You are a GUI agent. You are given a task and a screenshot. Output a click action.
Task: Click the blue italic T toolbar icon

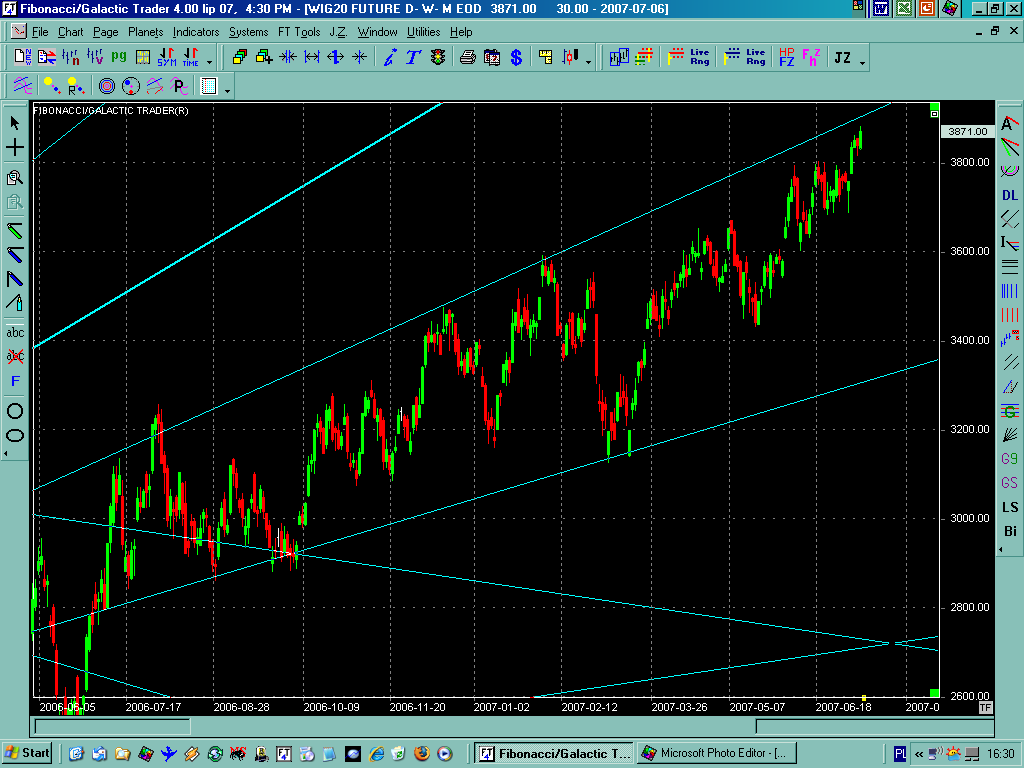click(413, 57)
